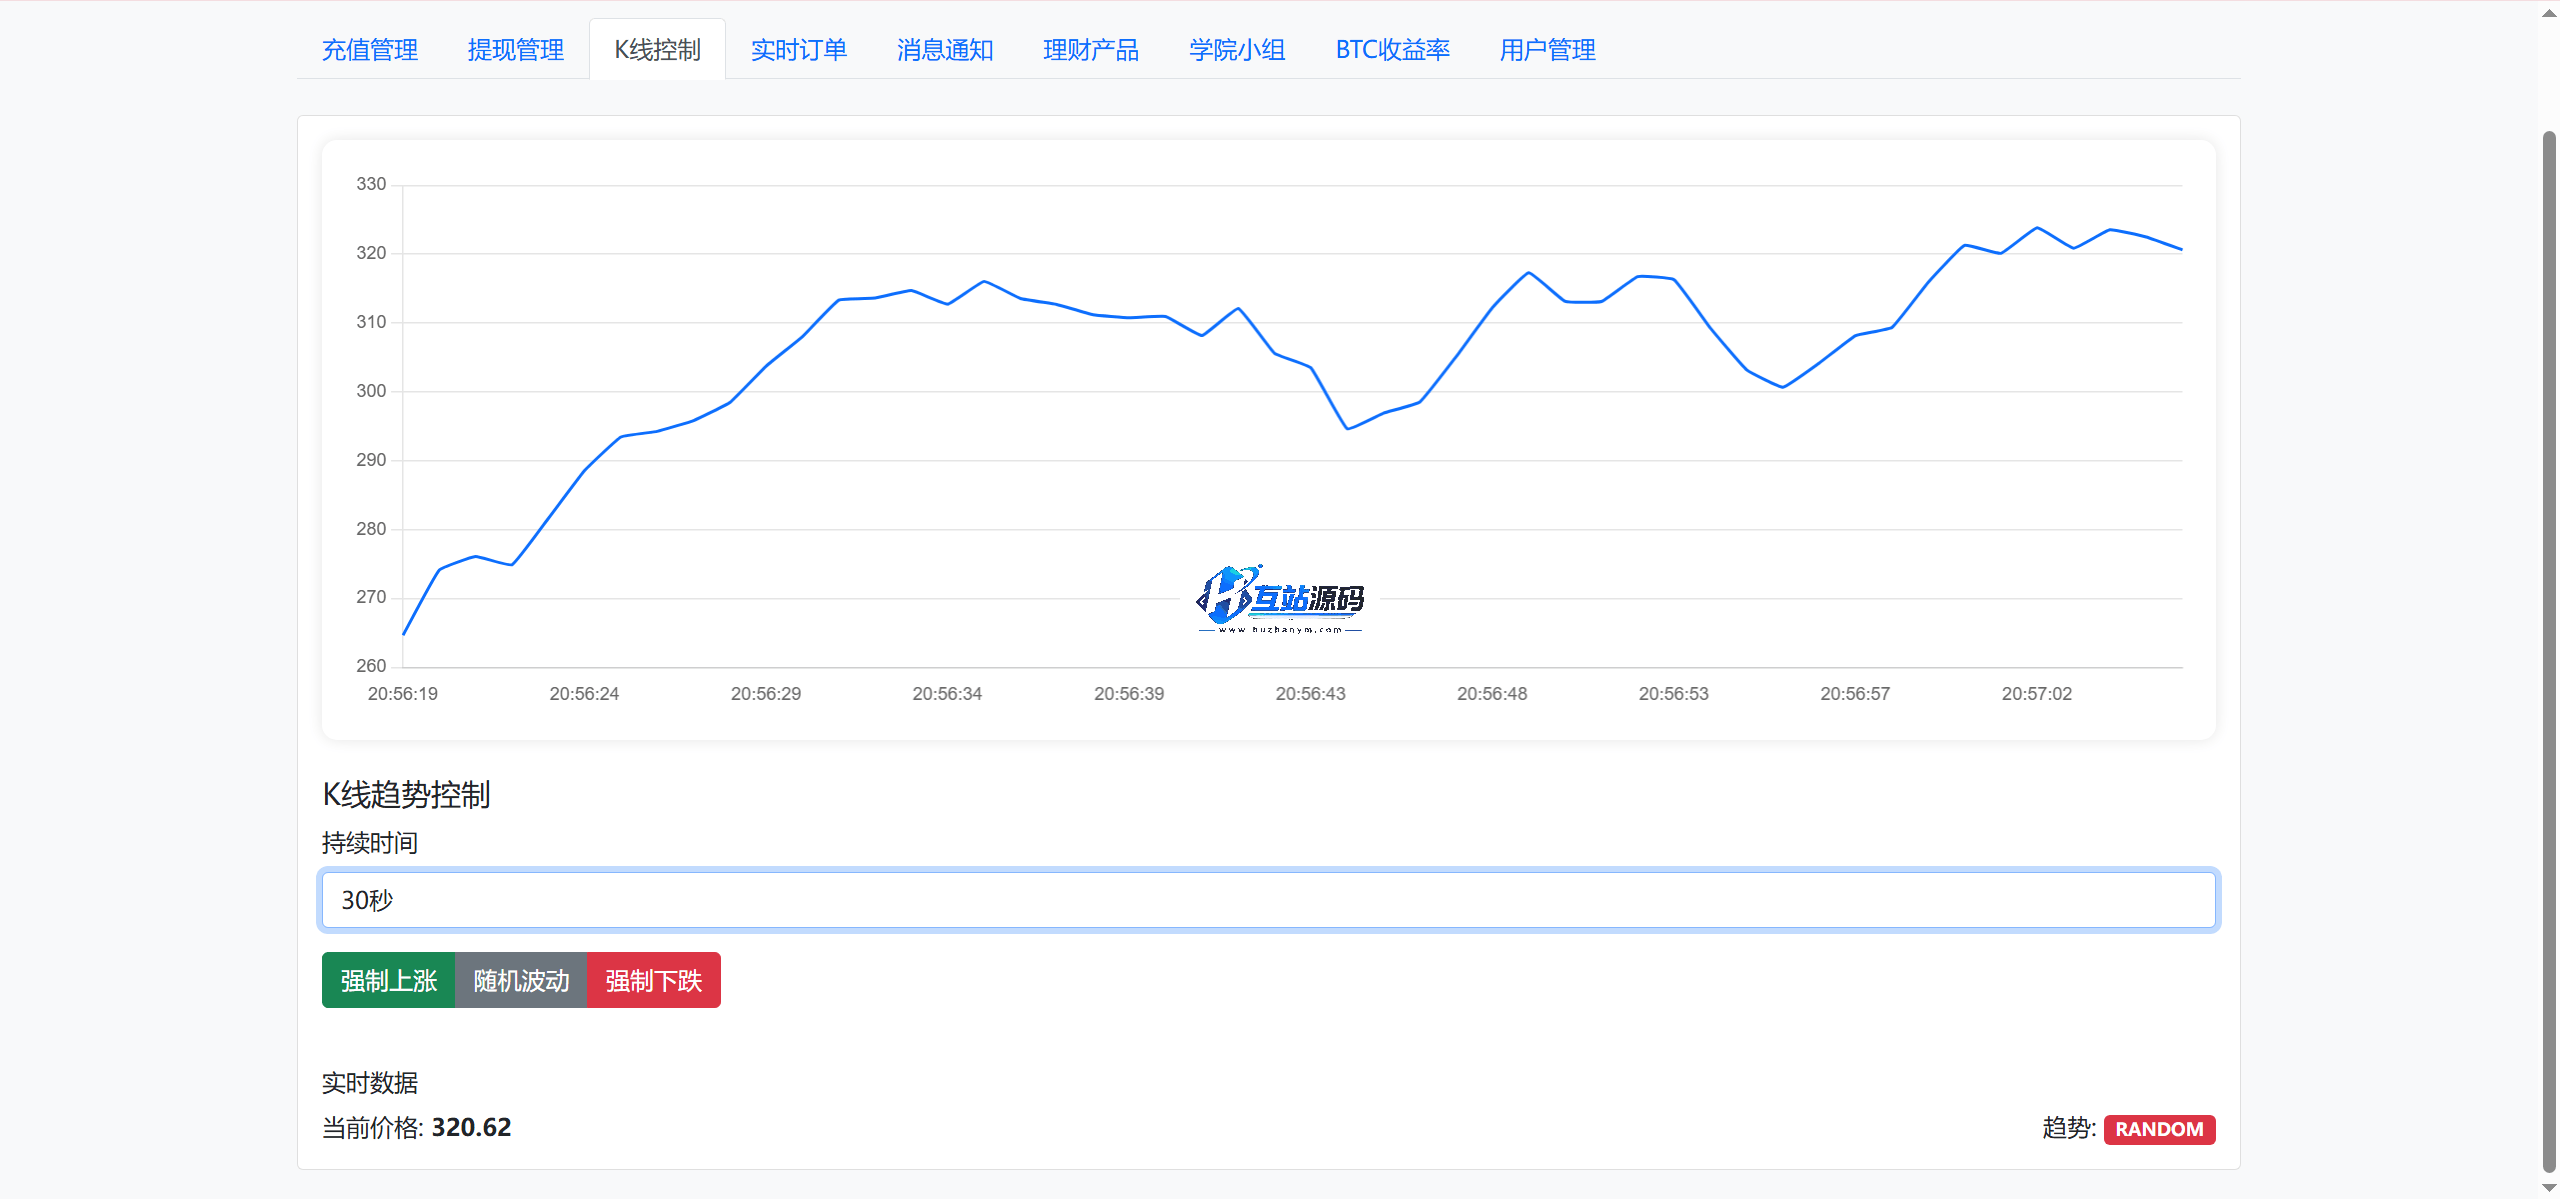This screenshot has height=1199, width=2560.
Task: Click the 互站源码 watermark logo
Action: click(1279, 598)
